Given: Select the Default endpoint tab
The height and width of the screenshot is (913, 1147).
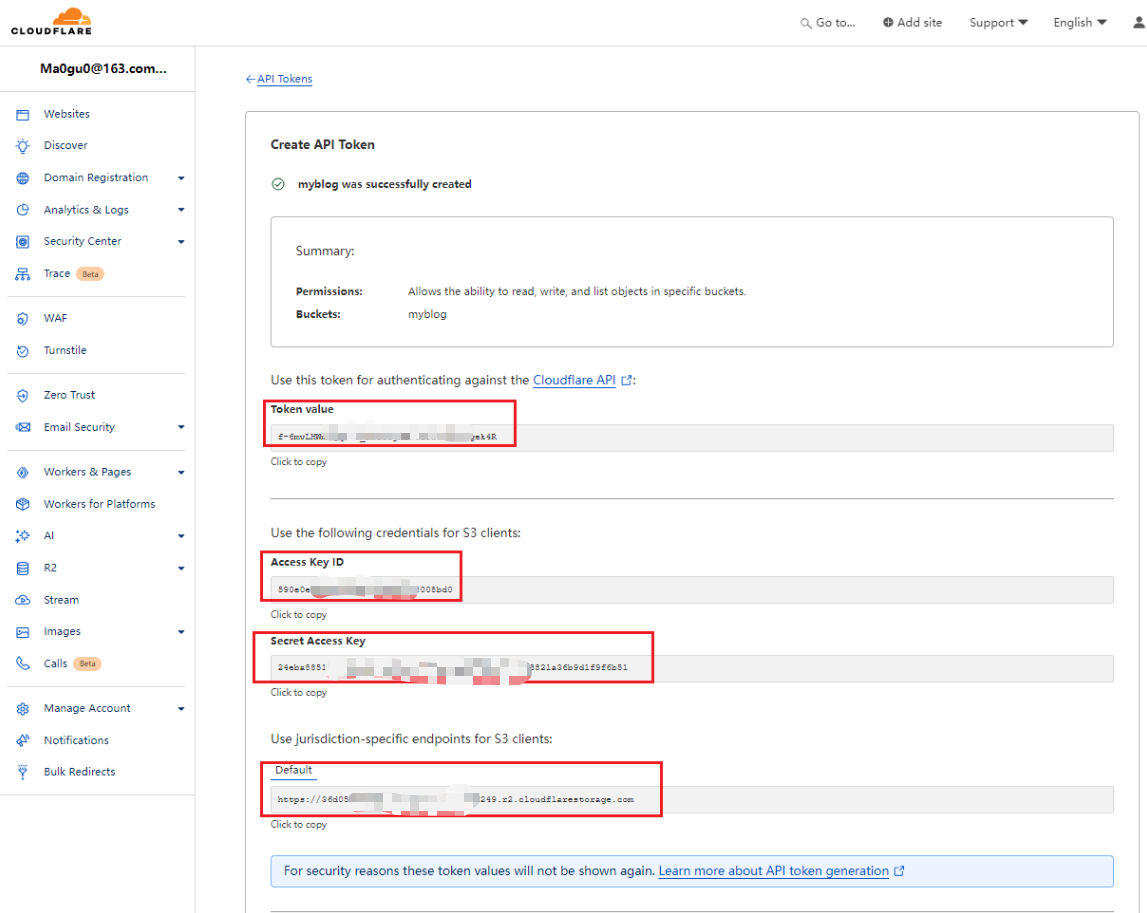Looking at the screenshot, I should (x=293, y=770).
